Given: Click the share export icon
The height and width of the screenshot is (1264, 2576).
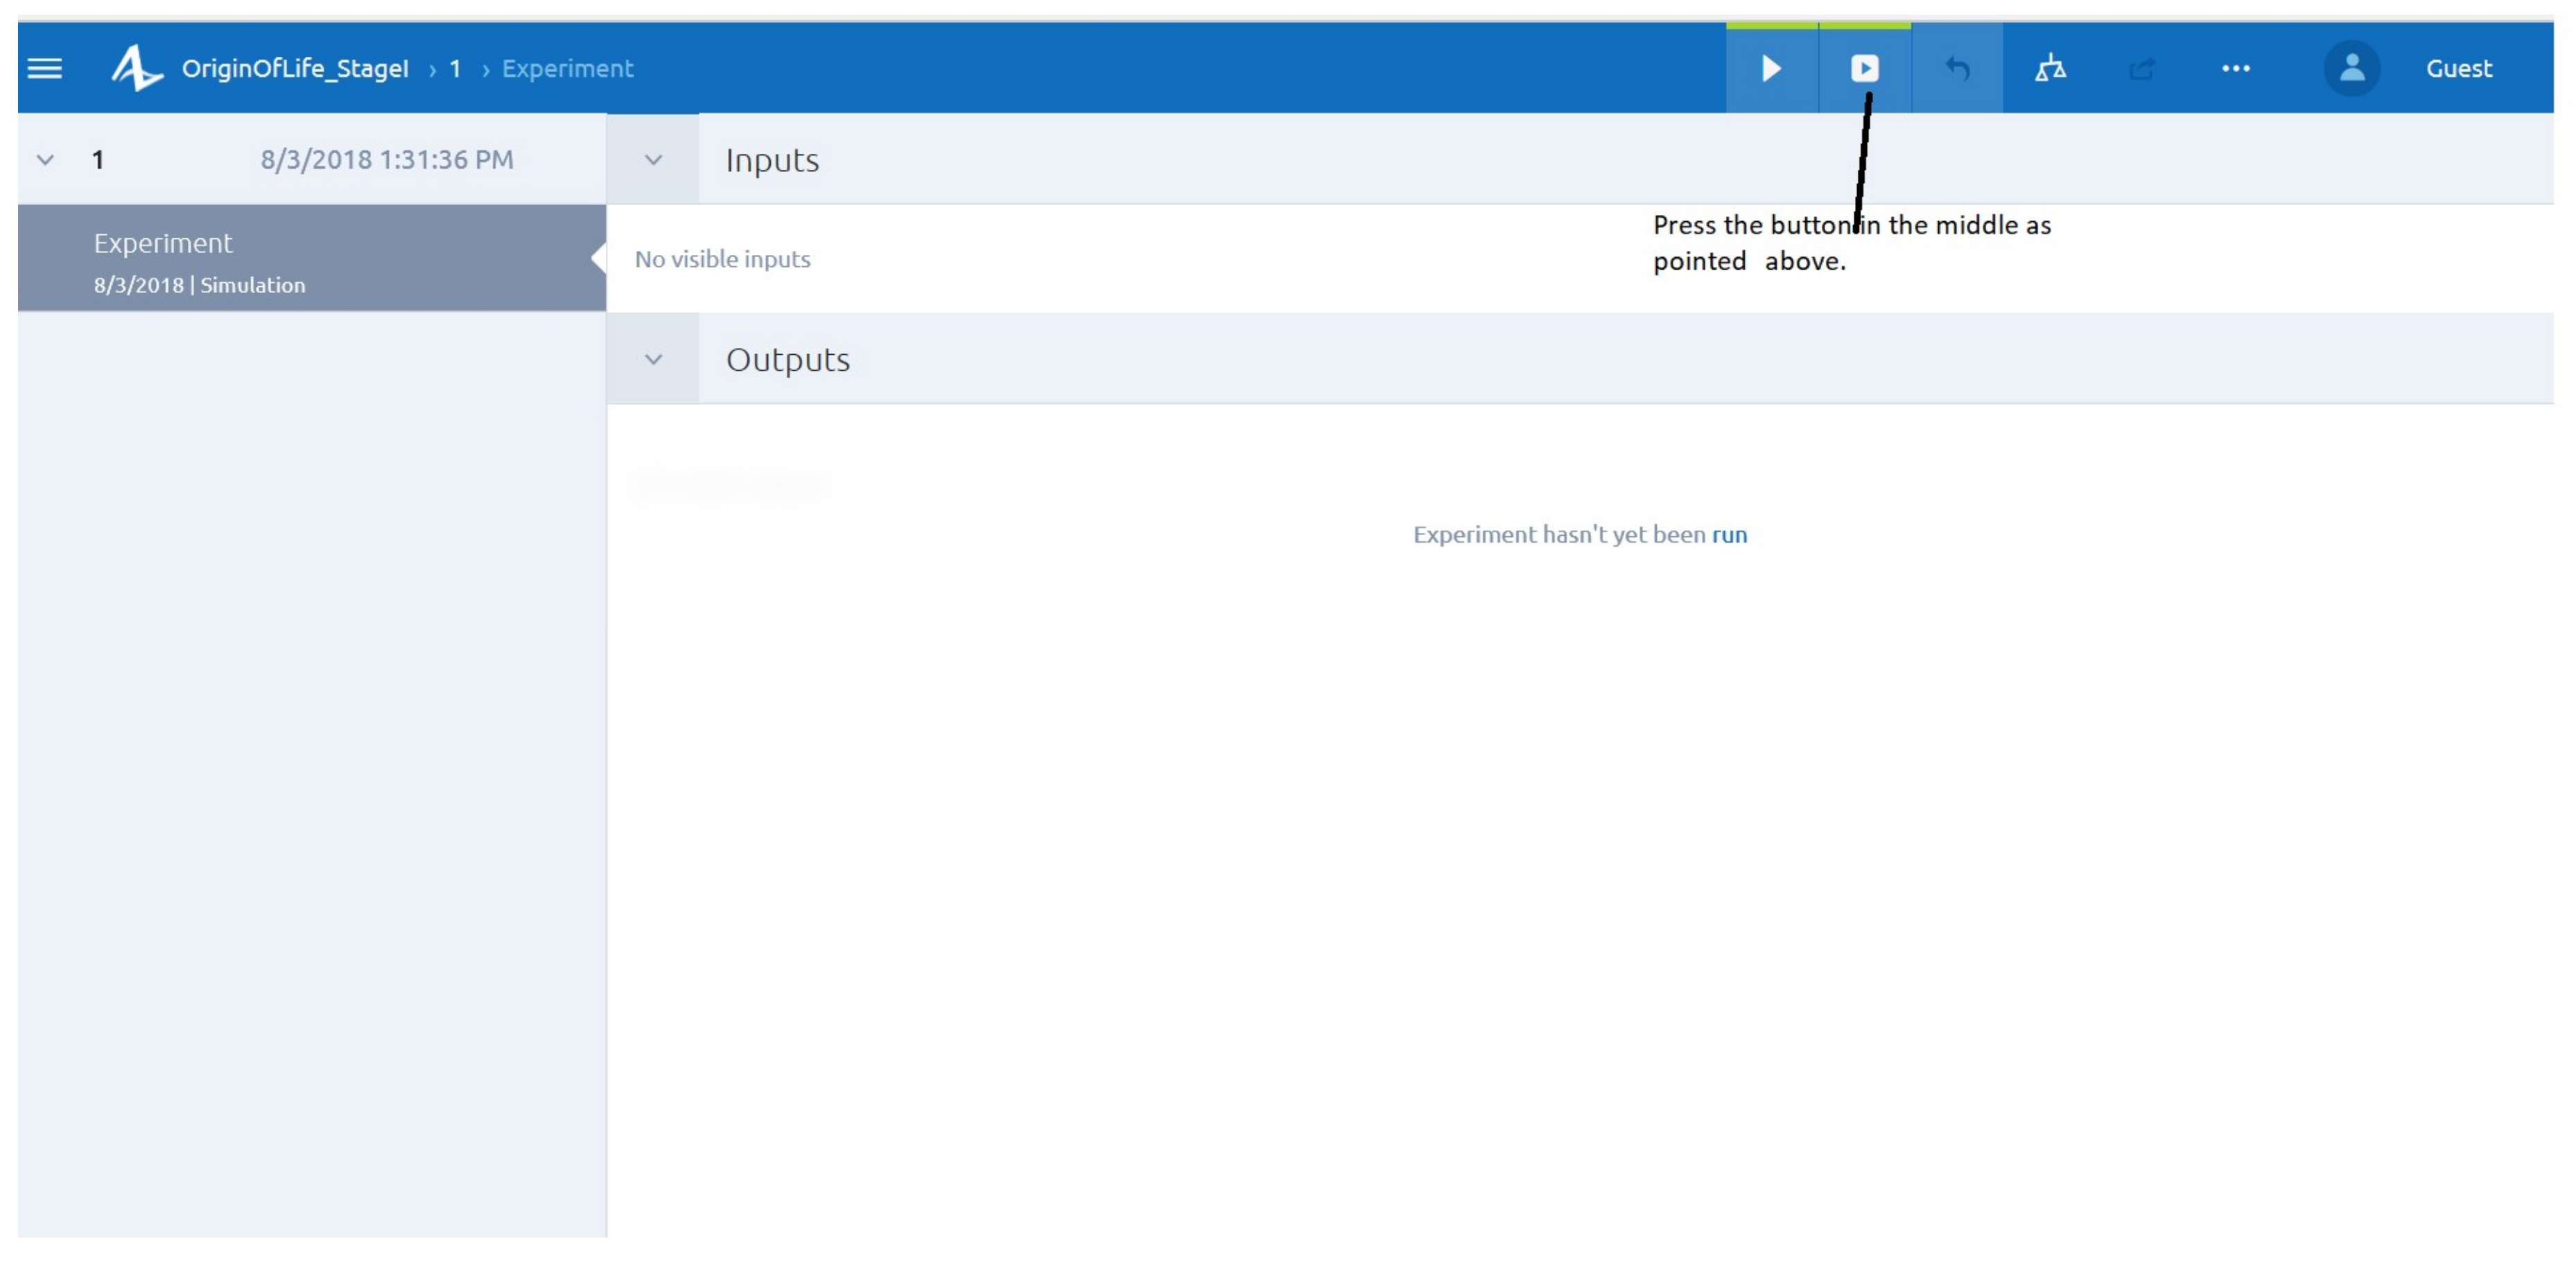Looking at the screenshot, I should (x=2142, y=68).
